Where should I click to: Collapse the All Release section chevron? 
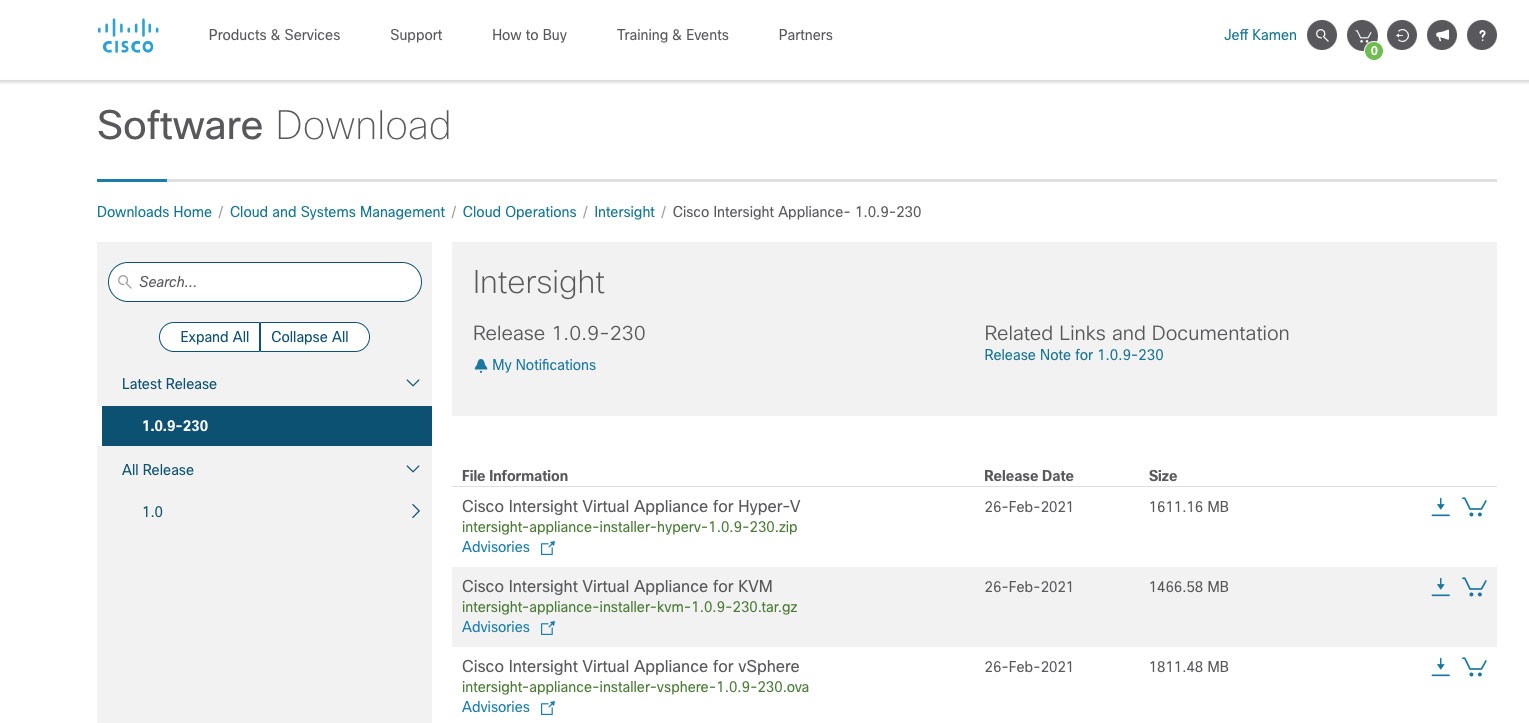click(412, 470)
